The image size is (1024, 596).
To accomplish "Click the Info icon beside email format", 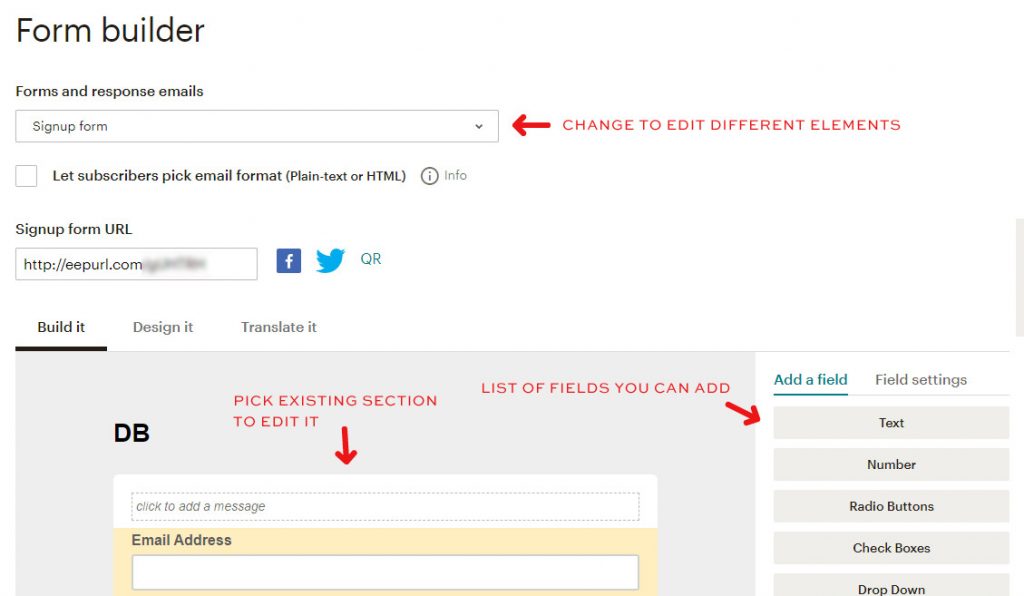I will 430,176.
